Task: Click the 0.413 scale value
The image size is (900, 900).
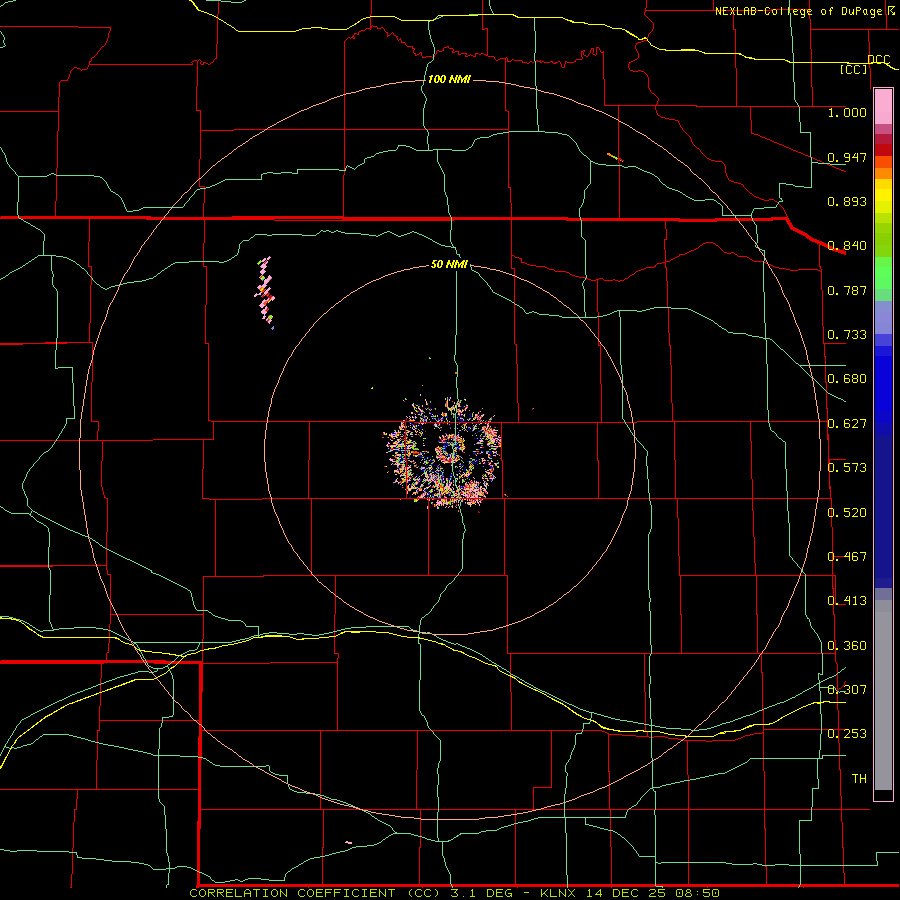Action: (847, 601)
